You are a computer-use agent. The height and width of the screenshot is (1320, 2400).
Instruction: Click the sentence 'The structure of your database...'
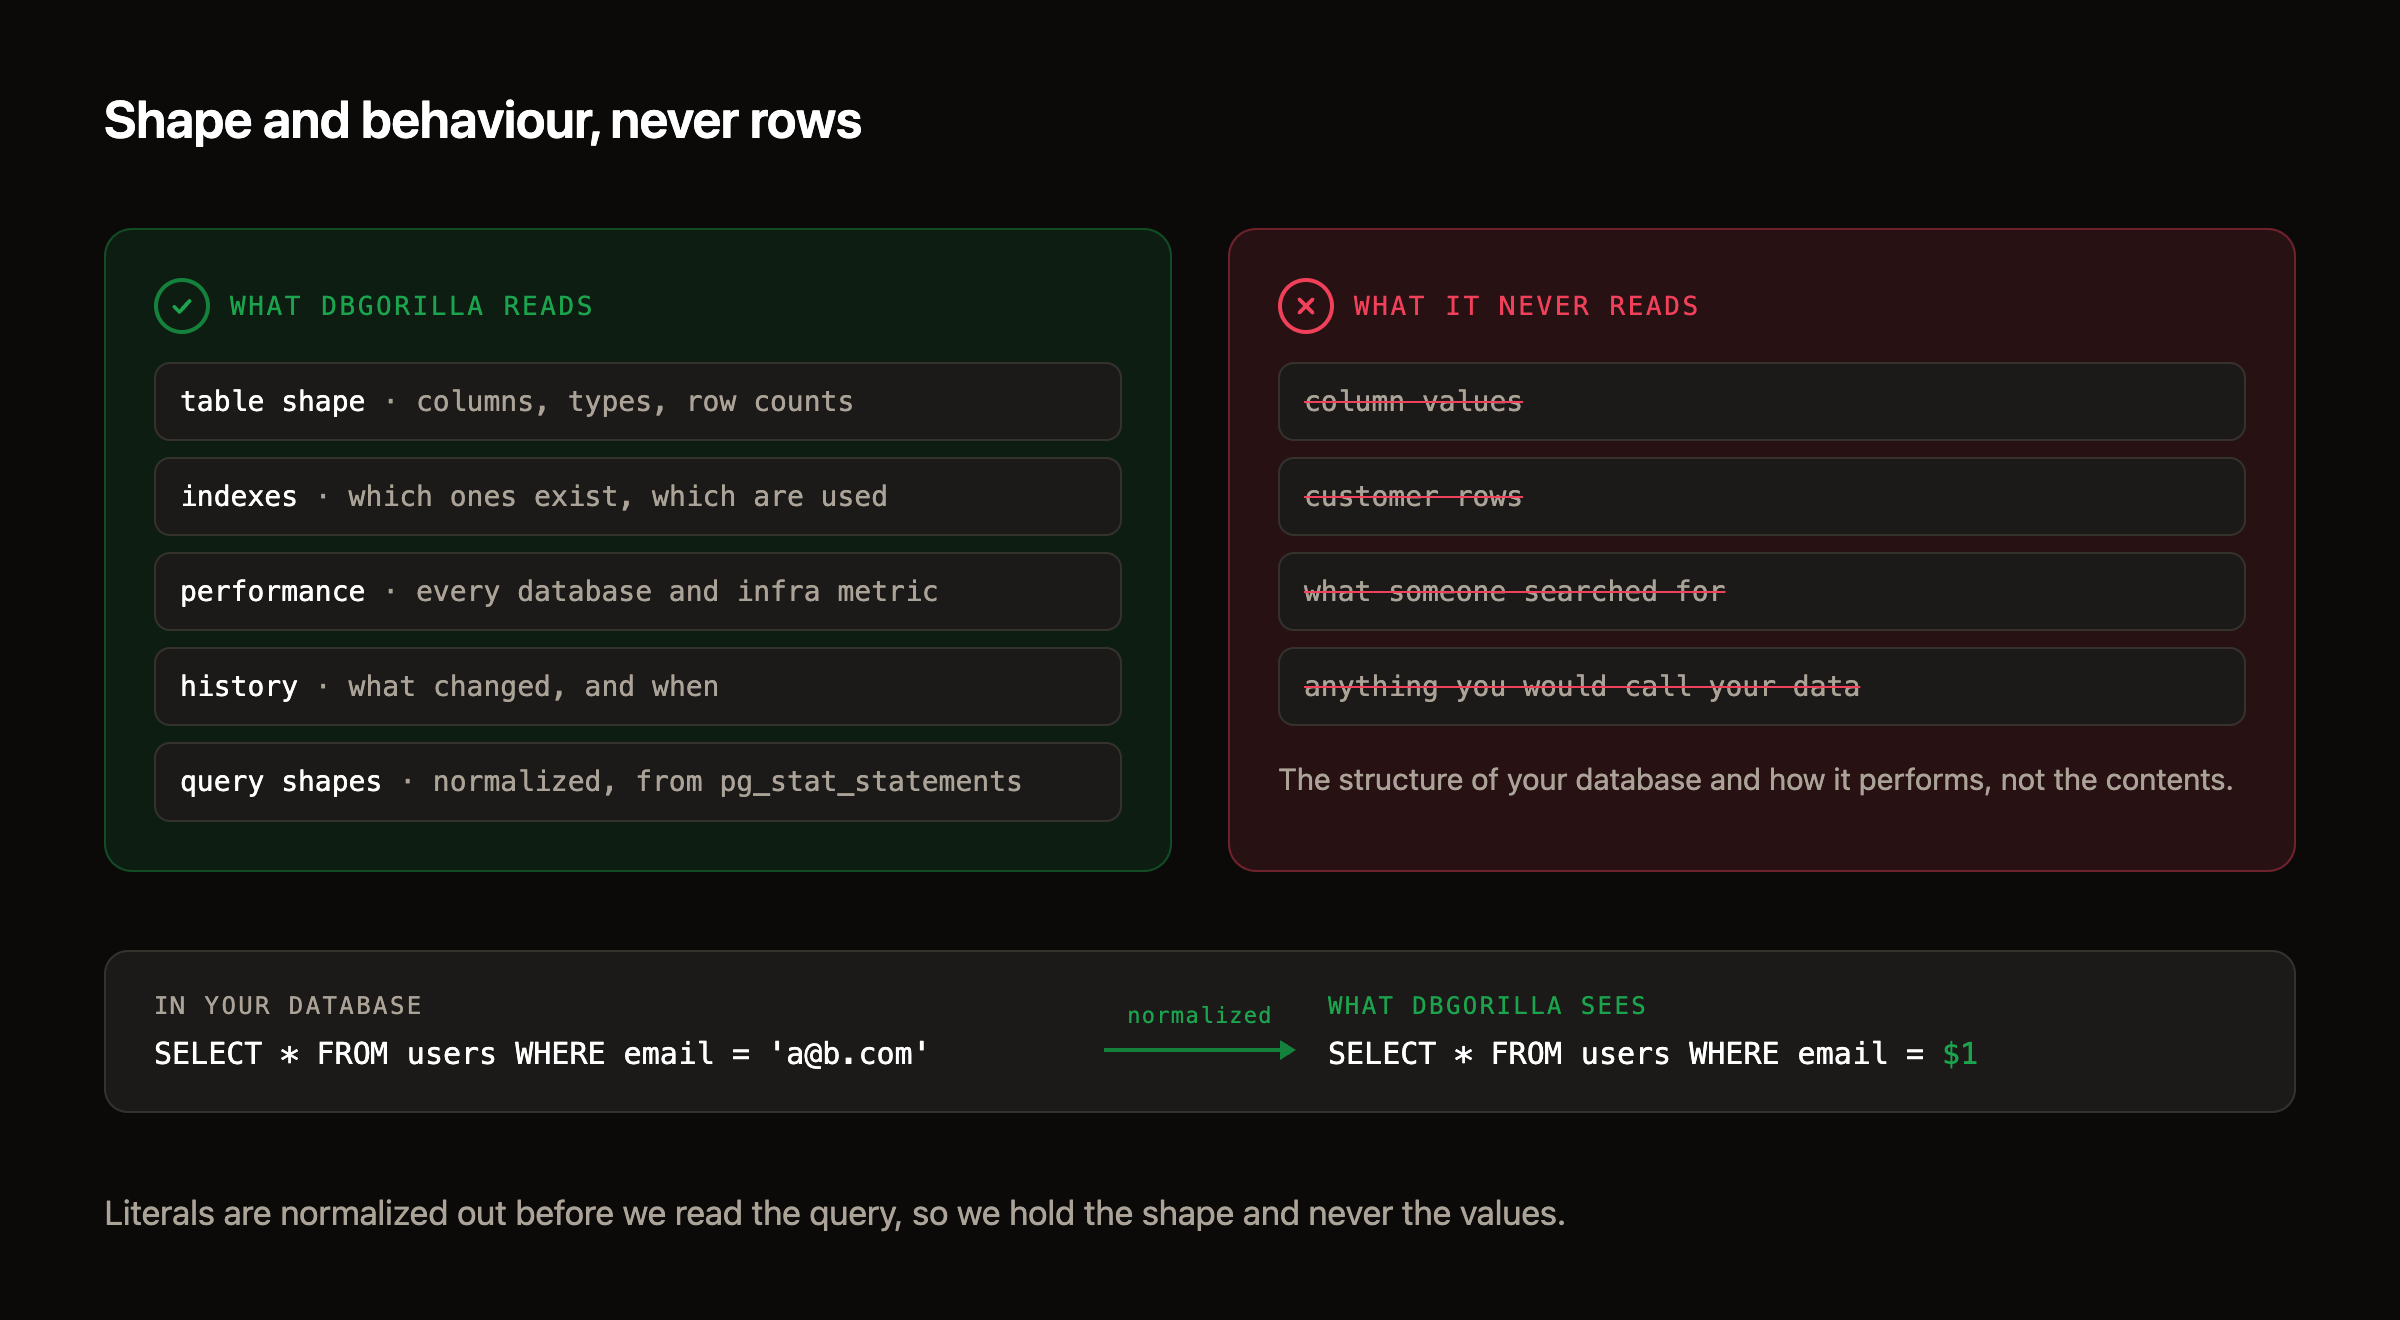(x=1755, y=780)
